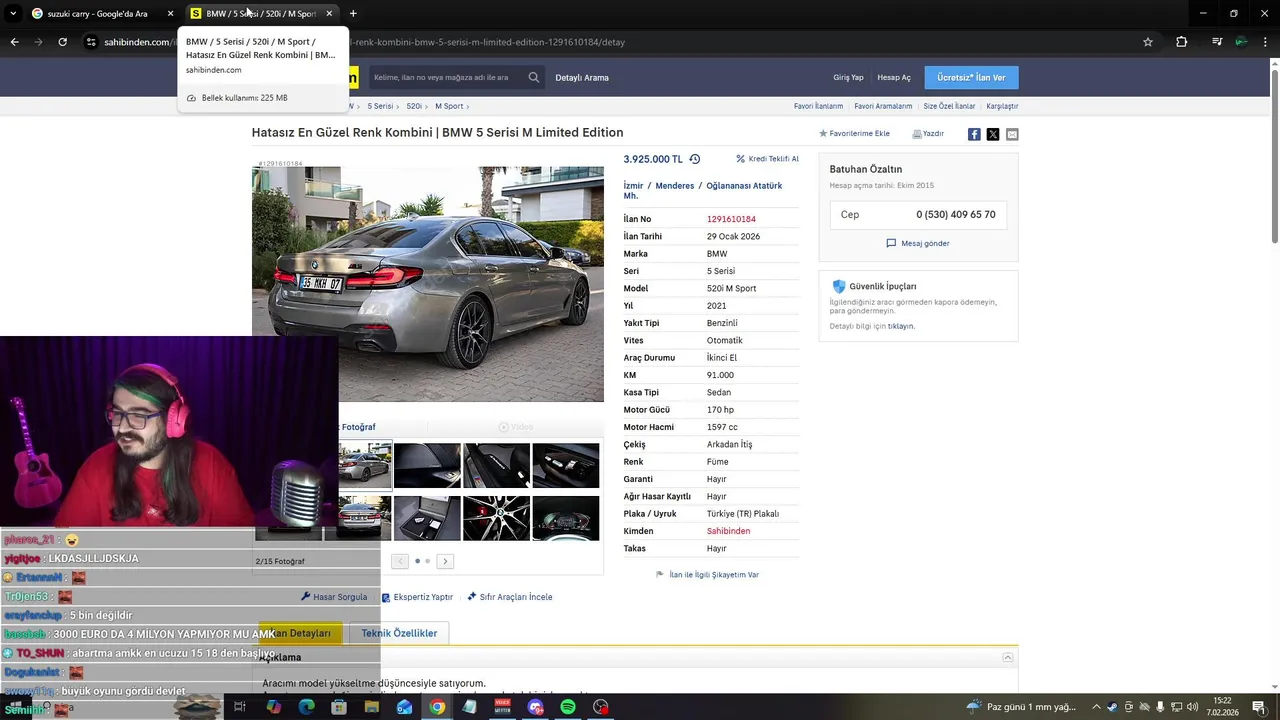Screen dimensions: 1280x720
Task: Click the search keyword input field
Action: click(447, 77)
